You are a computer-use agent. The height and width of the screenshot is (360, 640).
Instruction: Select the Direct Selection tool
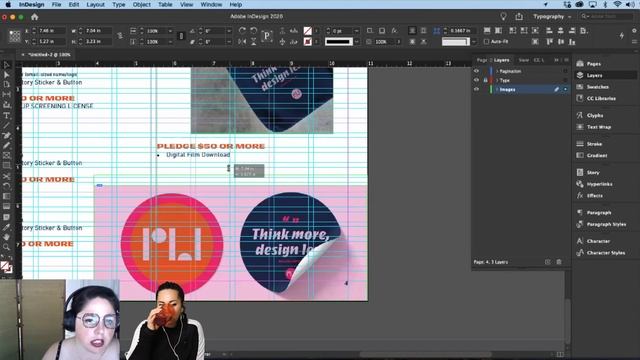[7, 75]
